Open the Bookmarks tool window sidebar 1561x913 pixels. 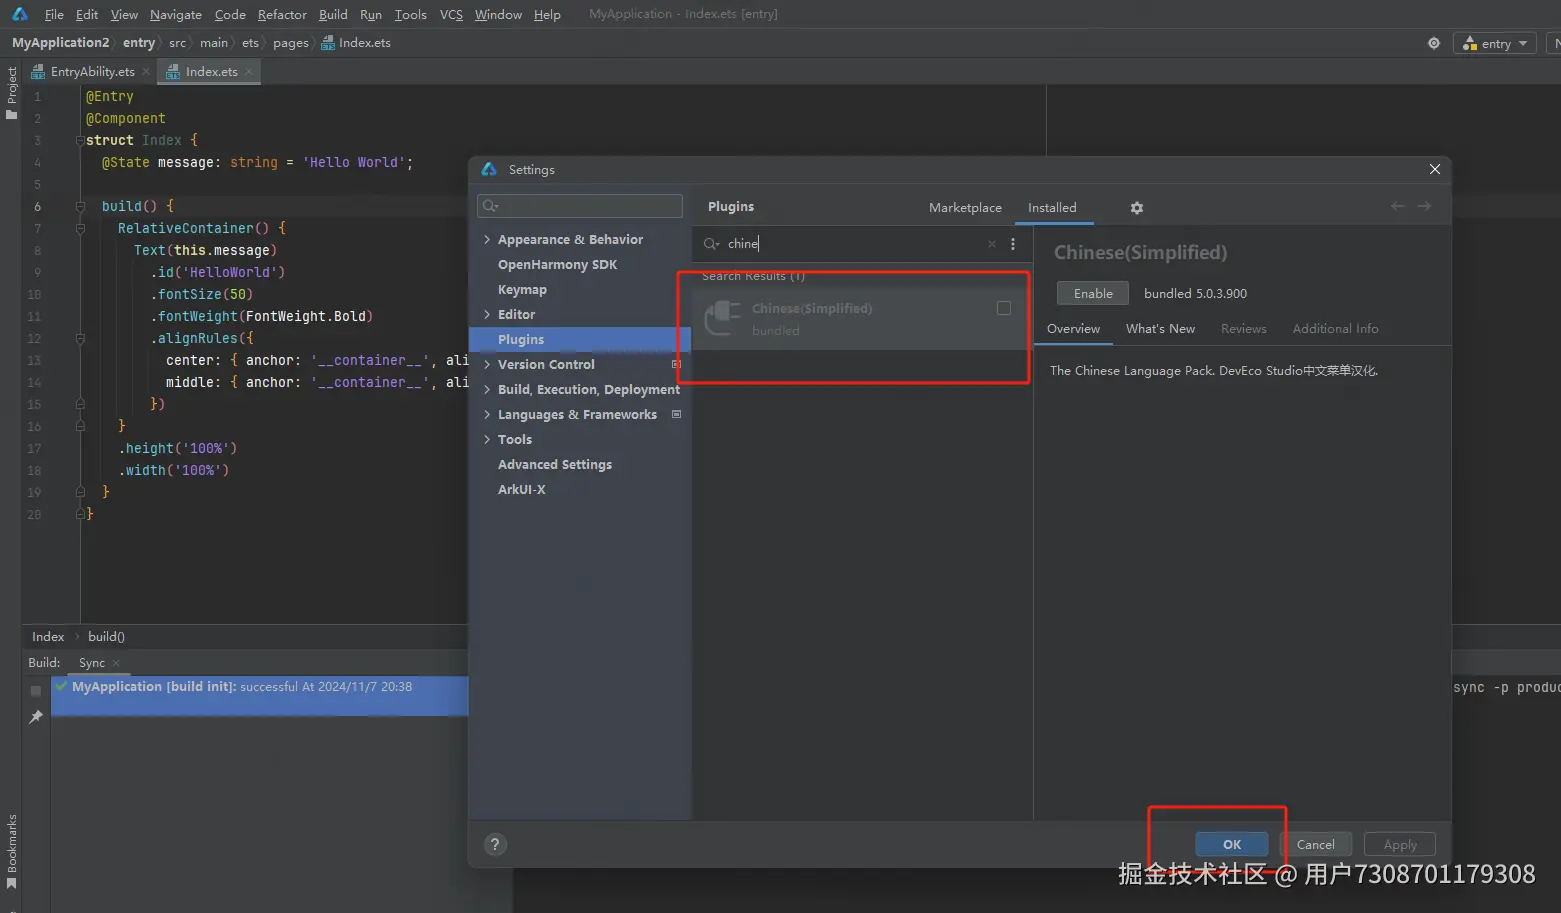(11, 851)
